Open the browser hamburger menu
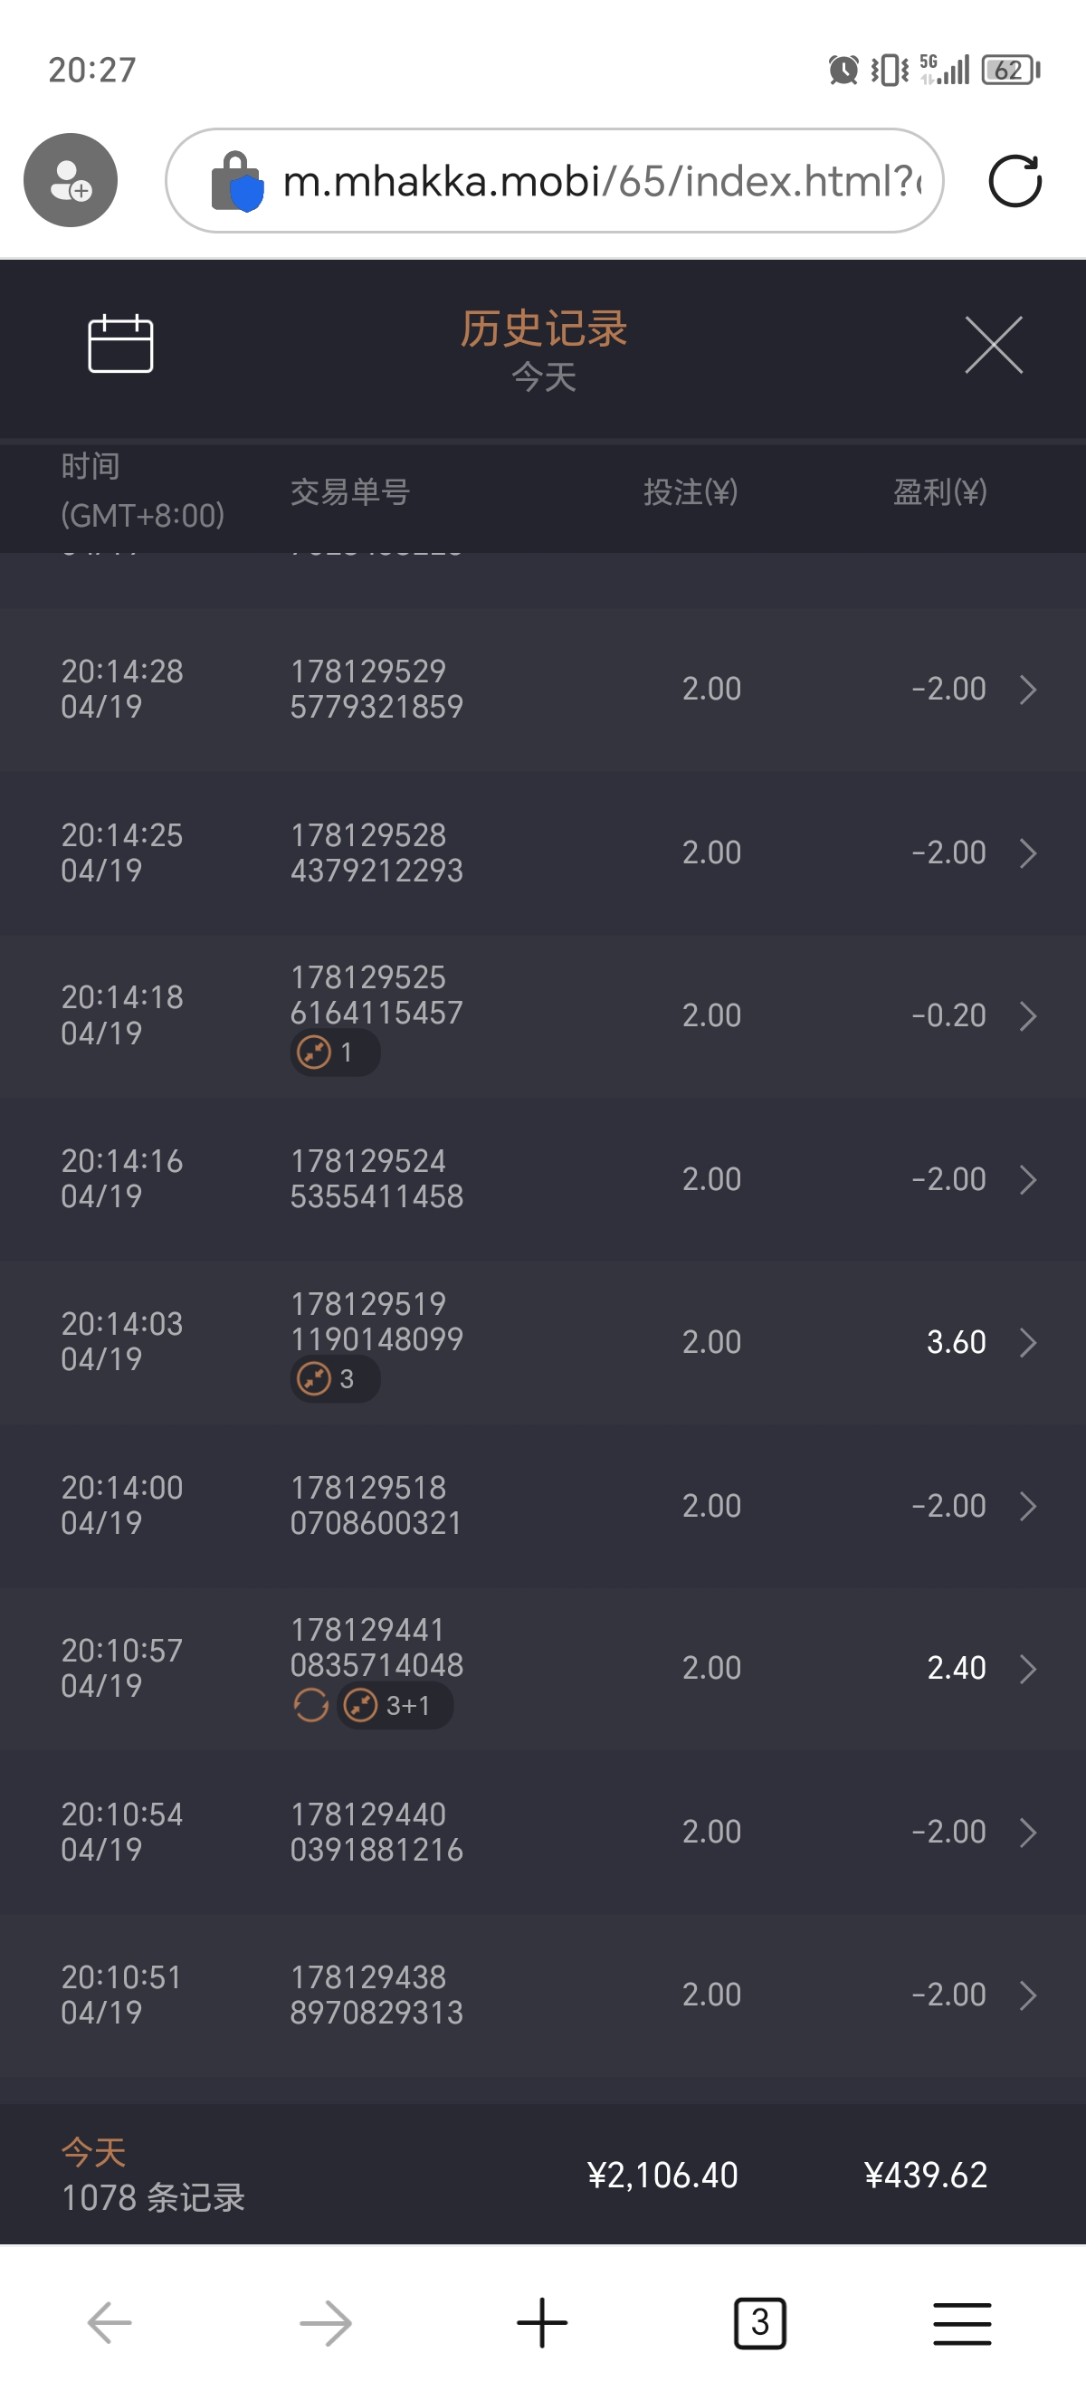The image size is (1086, 2400). click(962, 2322)
